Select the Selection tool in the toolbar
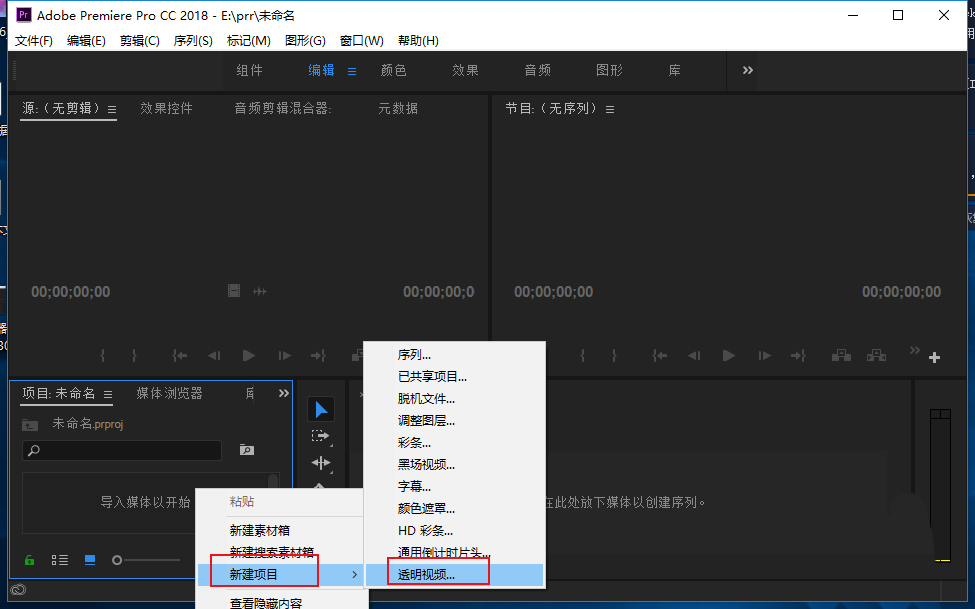Image resolution: width=975 pixels, height=609 pixels. tap(321, 408)
